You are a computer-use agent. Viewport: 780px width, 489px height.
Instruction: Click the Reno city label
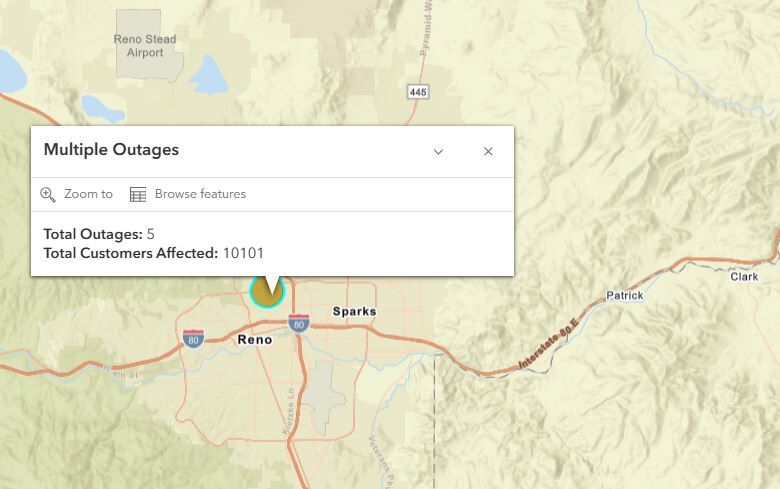[254, 340]
